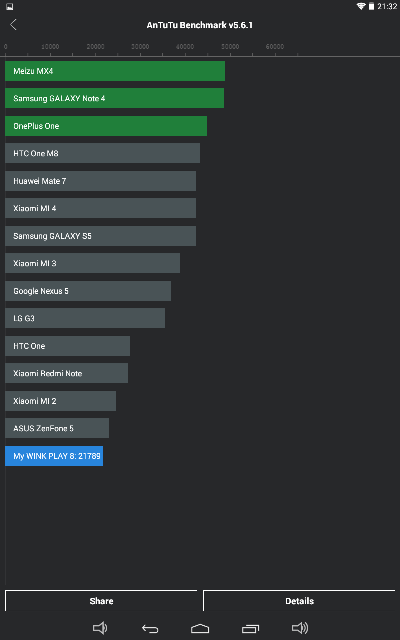The height and width of the screenshot is (640, 400).
Task: Open the Details tab
Action: click(299, 600)
